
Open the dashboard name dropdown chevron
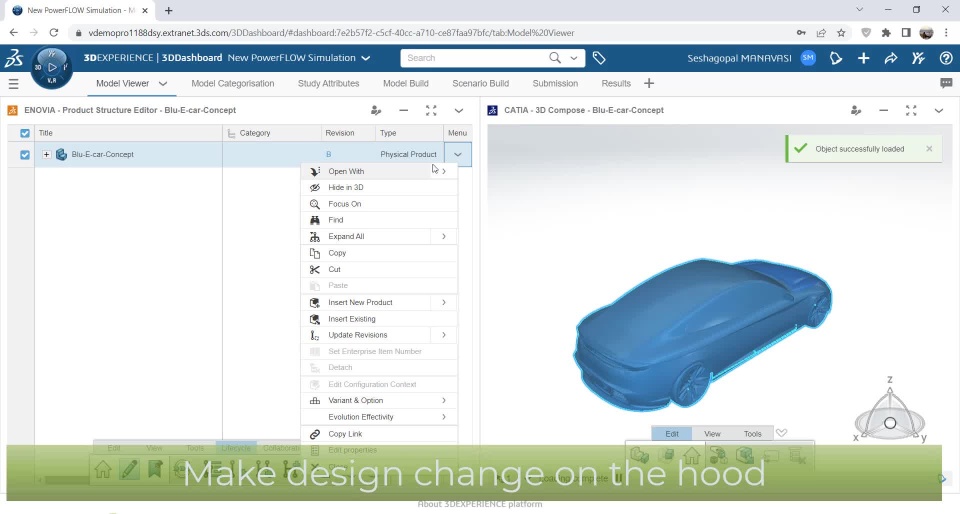click(x=366, y=58)
